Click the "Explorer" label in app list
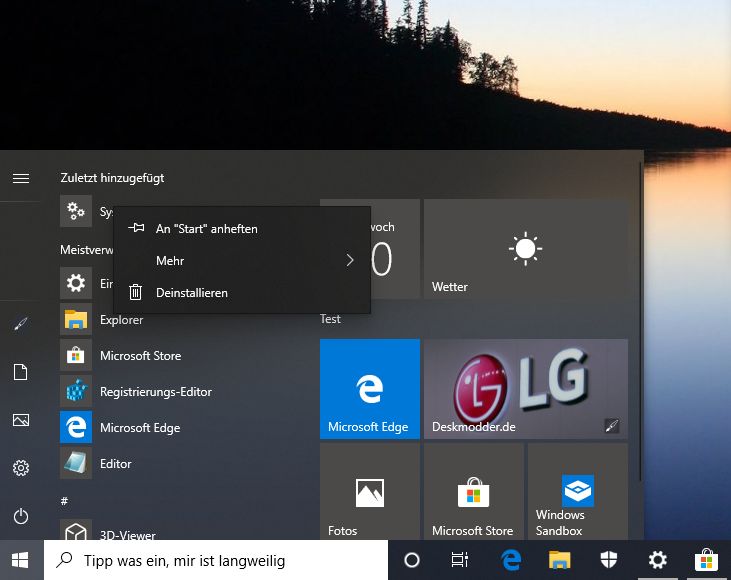Viewport: 731px width, 580px height. pyautogui.click(x=122, y=320)
